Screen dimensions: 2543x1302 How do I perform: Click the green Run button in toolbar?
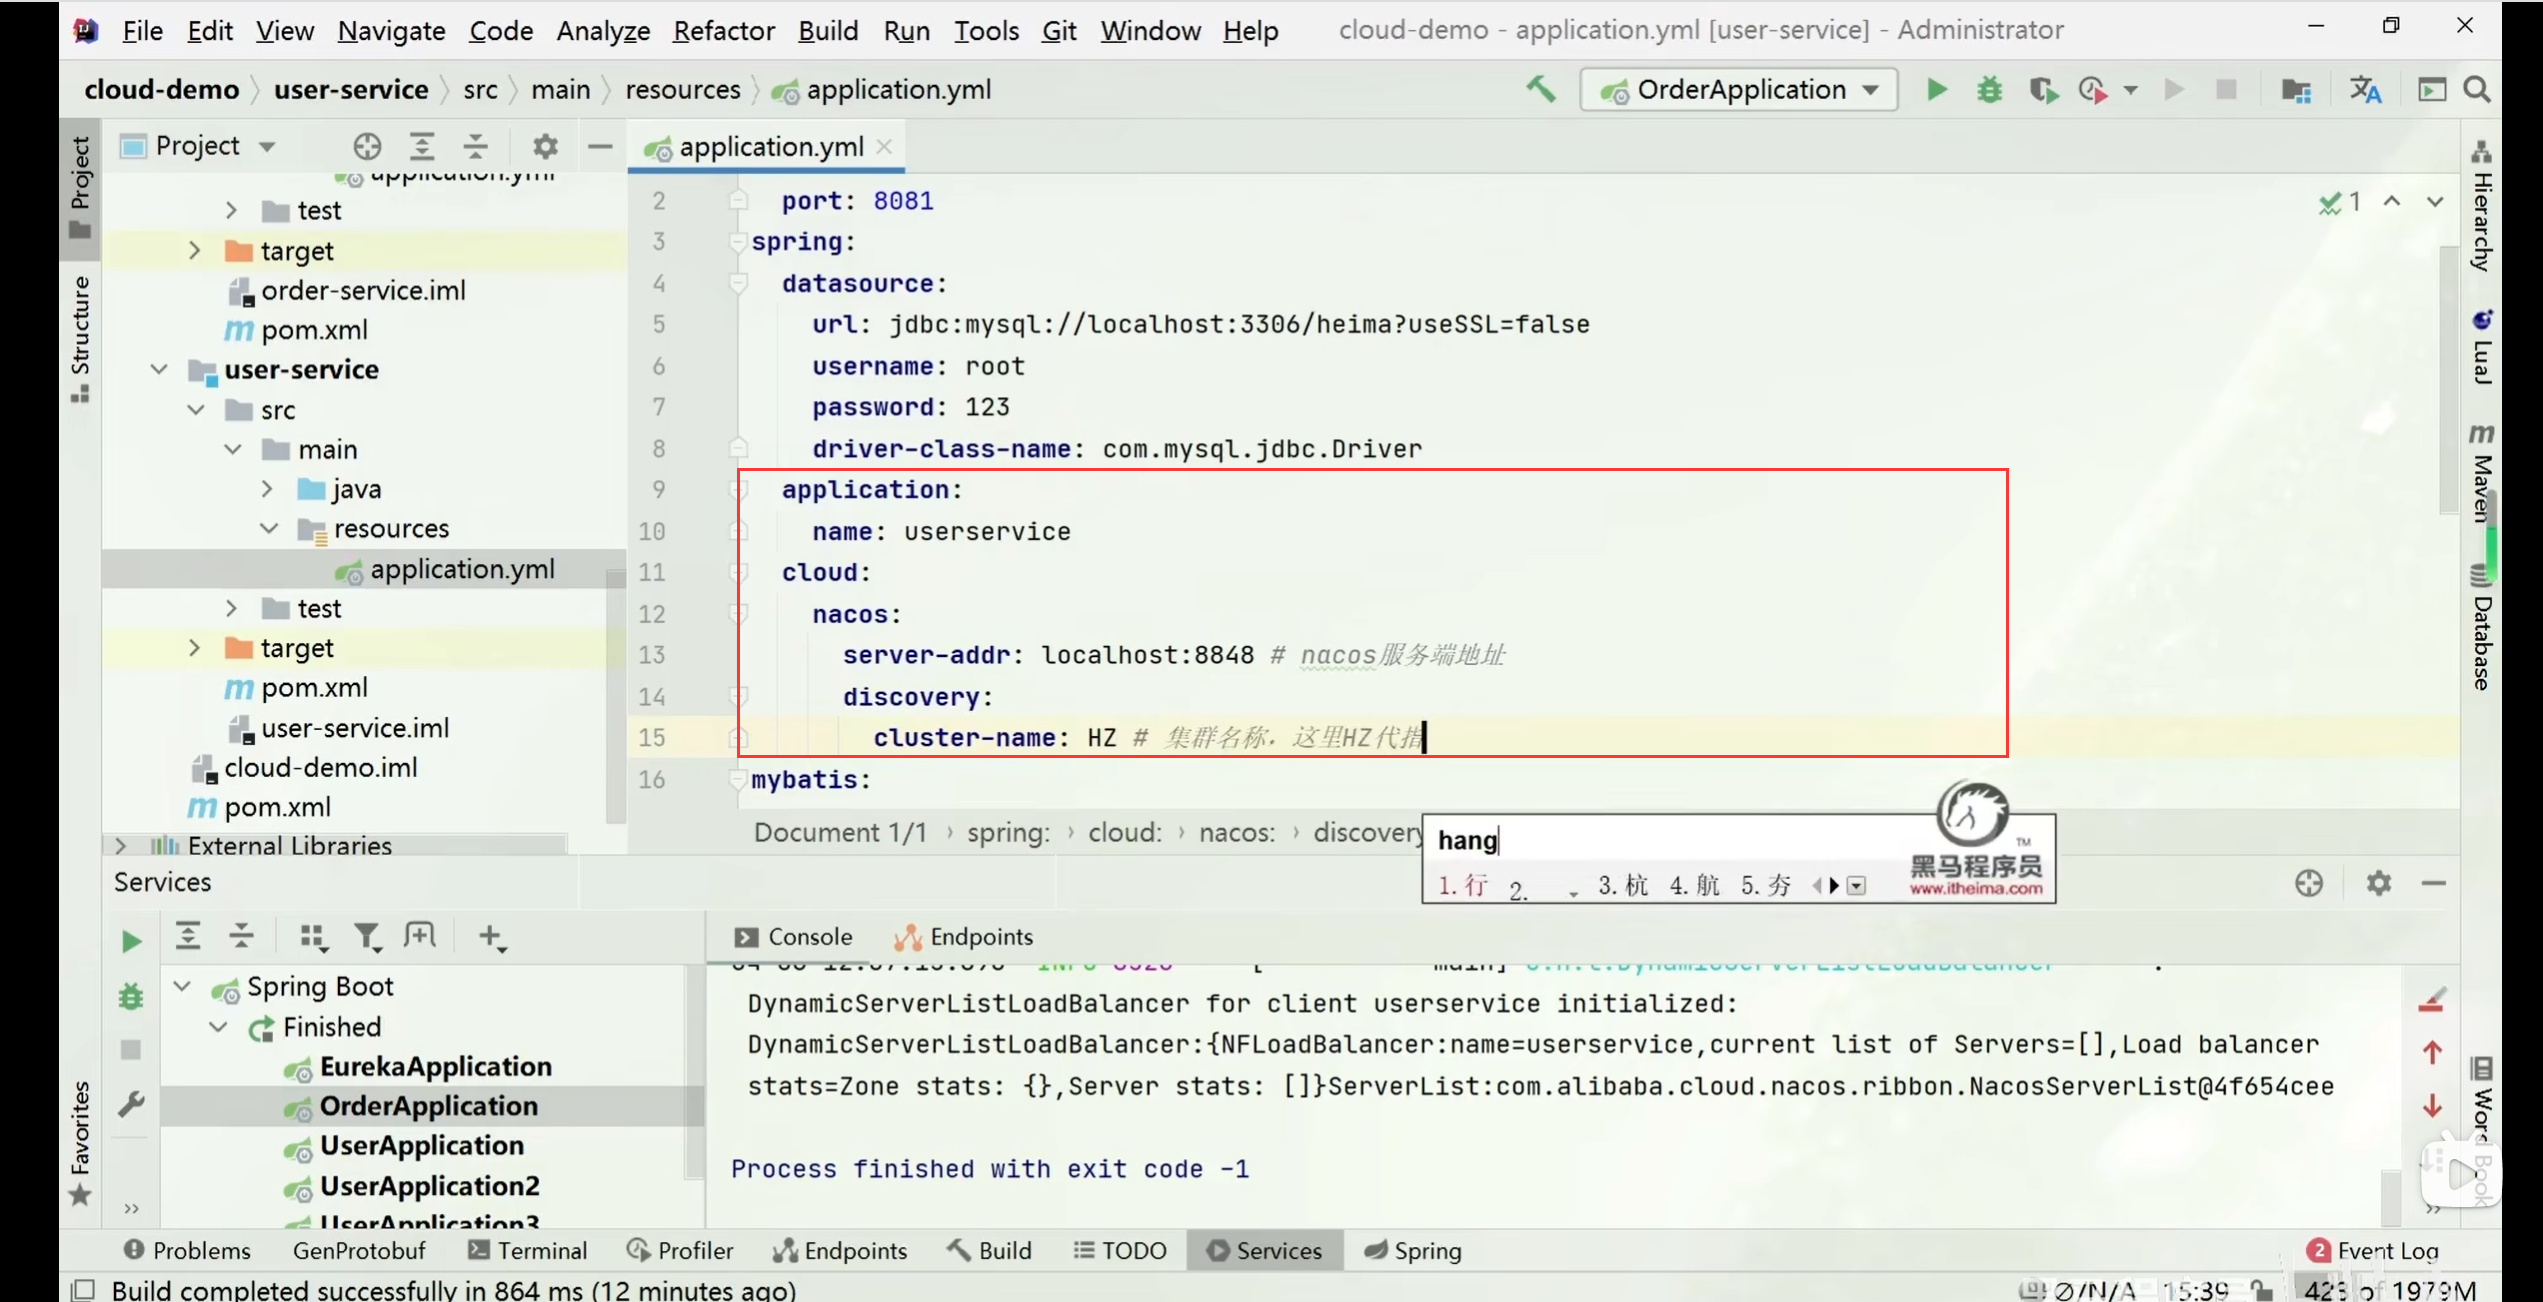pos(1937,90)
